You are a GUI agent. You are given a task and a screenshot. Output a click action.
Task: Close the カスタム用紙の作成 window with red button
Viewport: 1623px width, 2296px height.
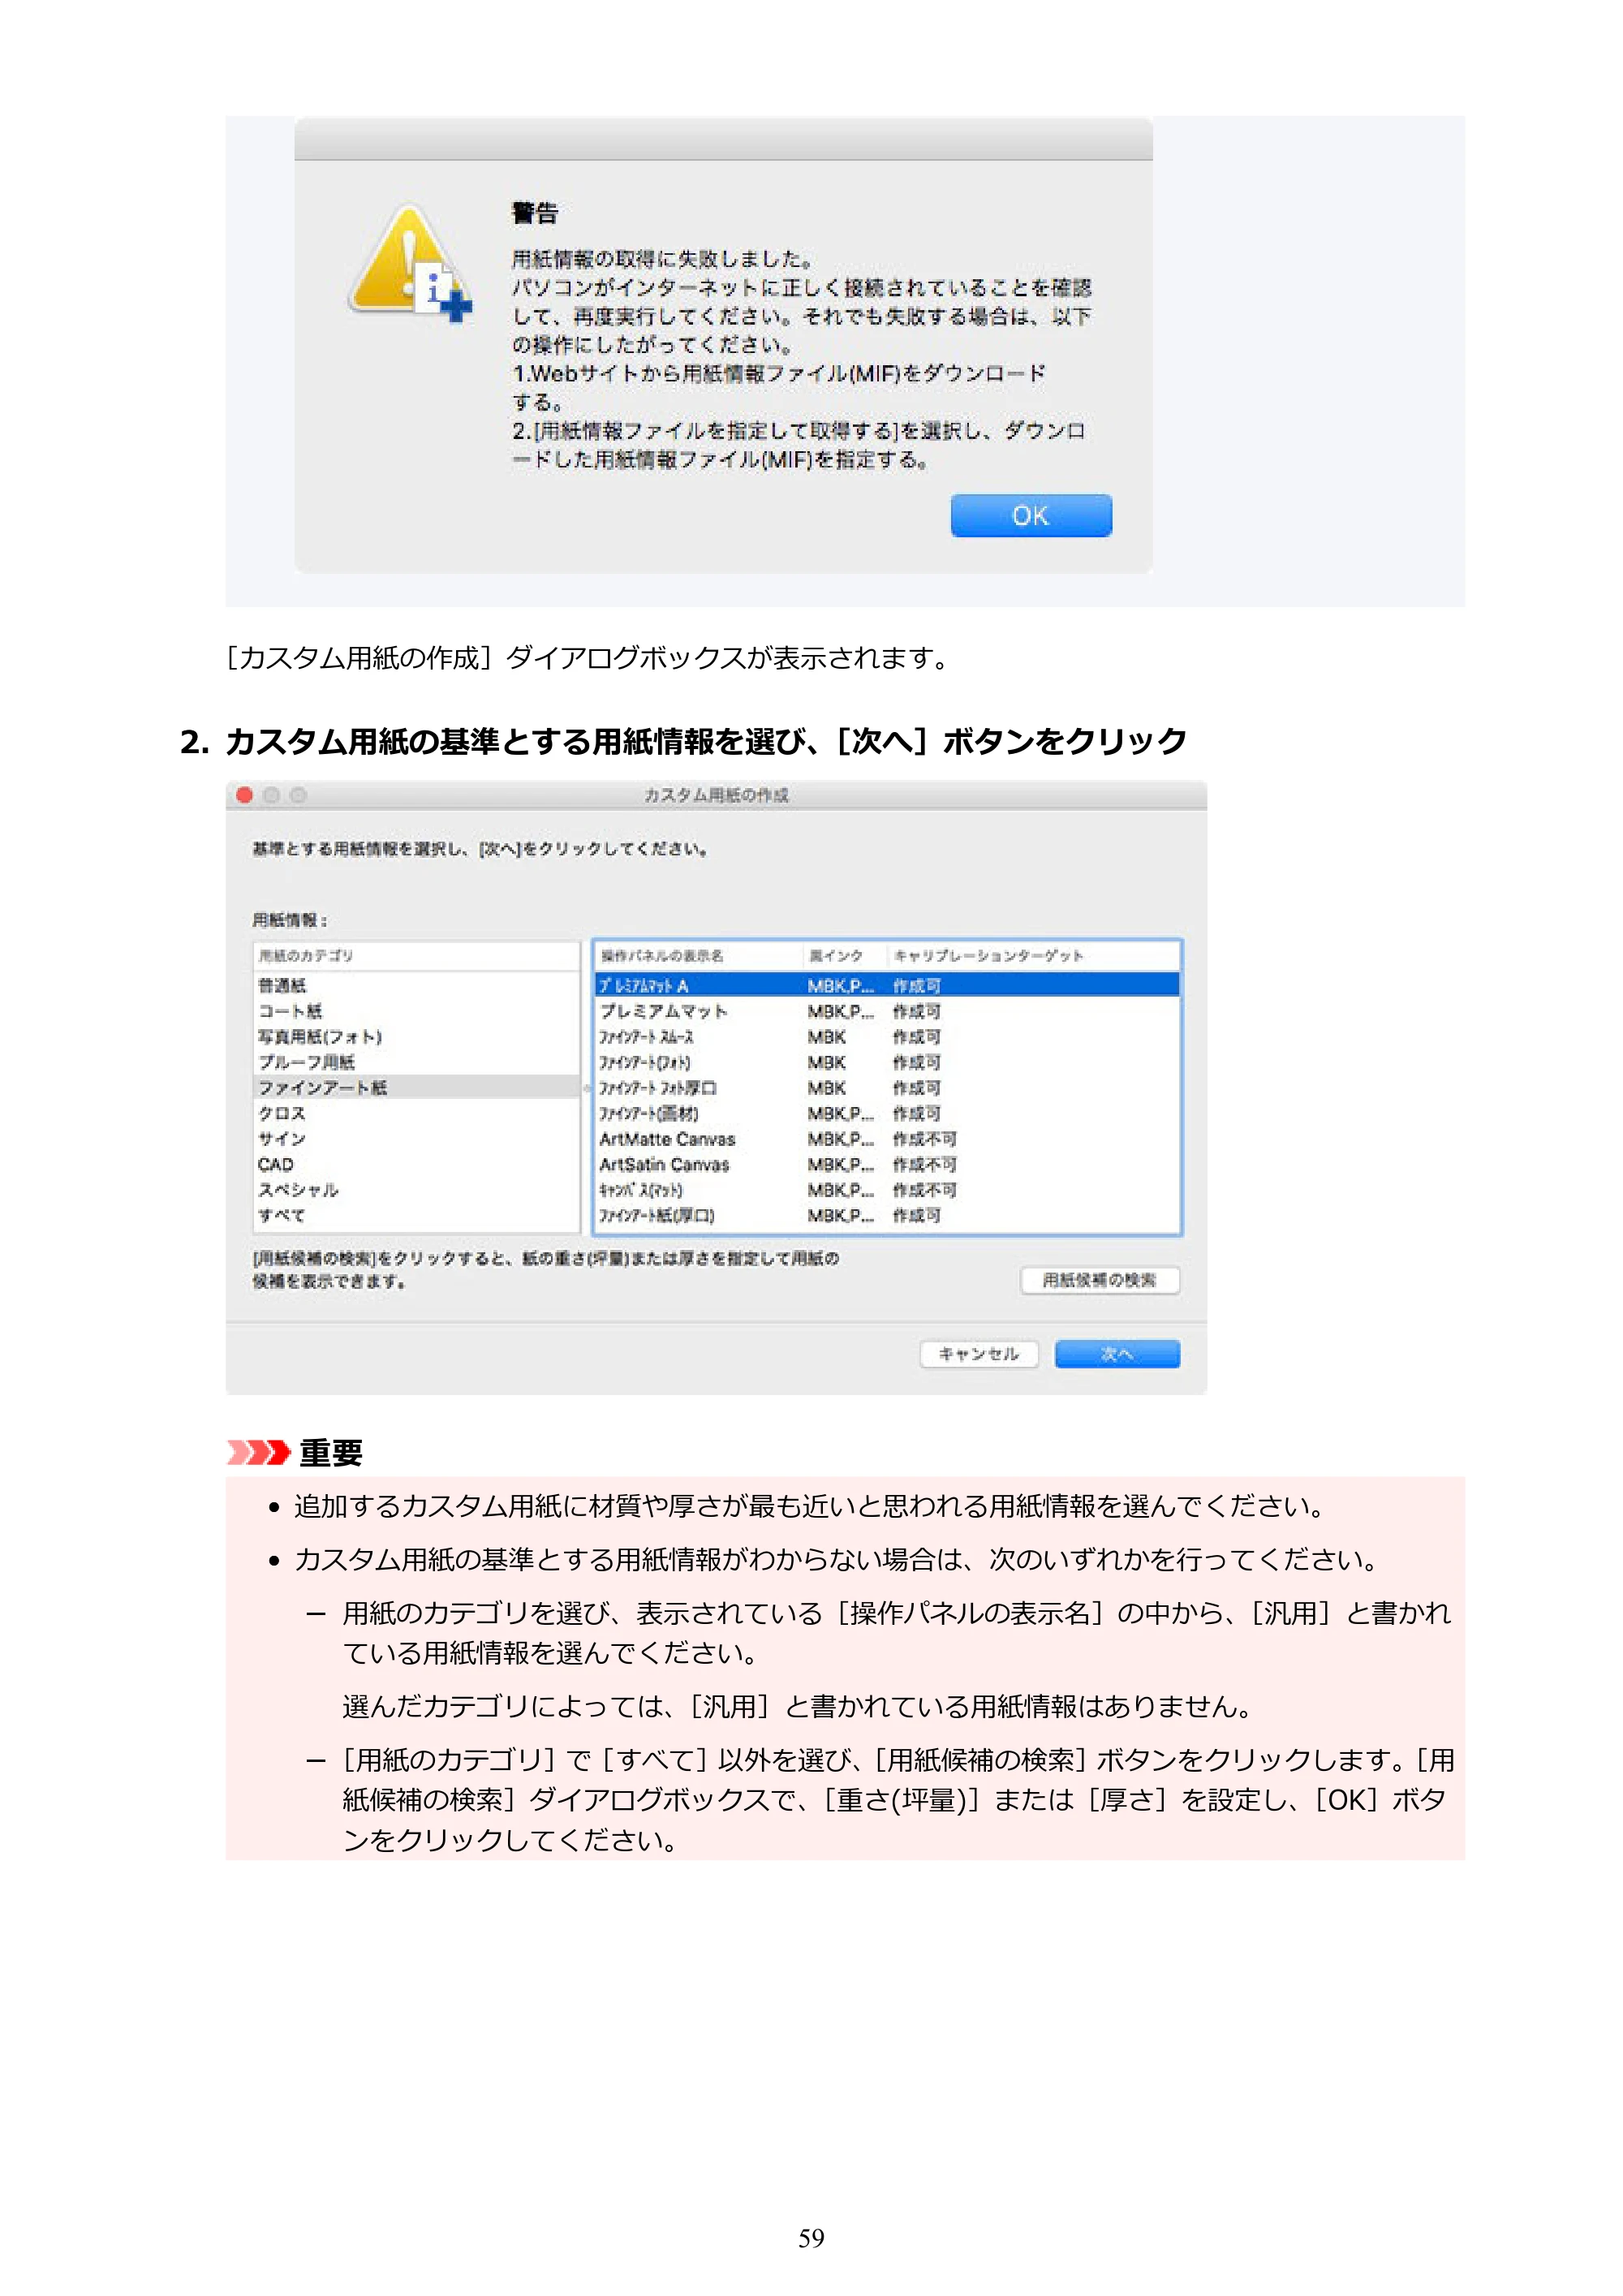(244, 795)
